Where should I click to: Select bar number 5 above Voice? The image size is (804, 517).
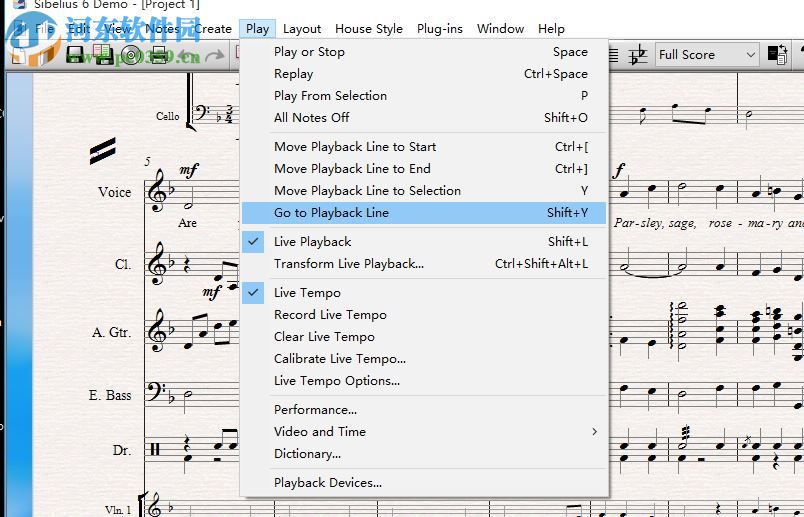pos(147,162)
